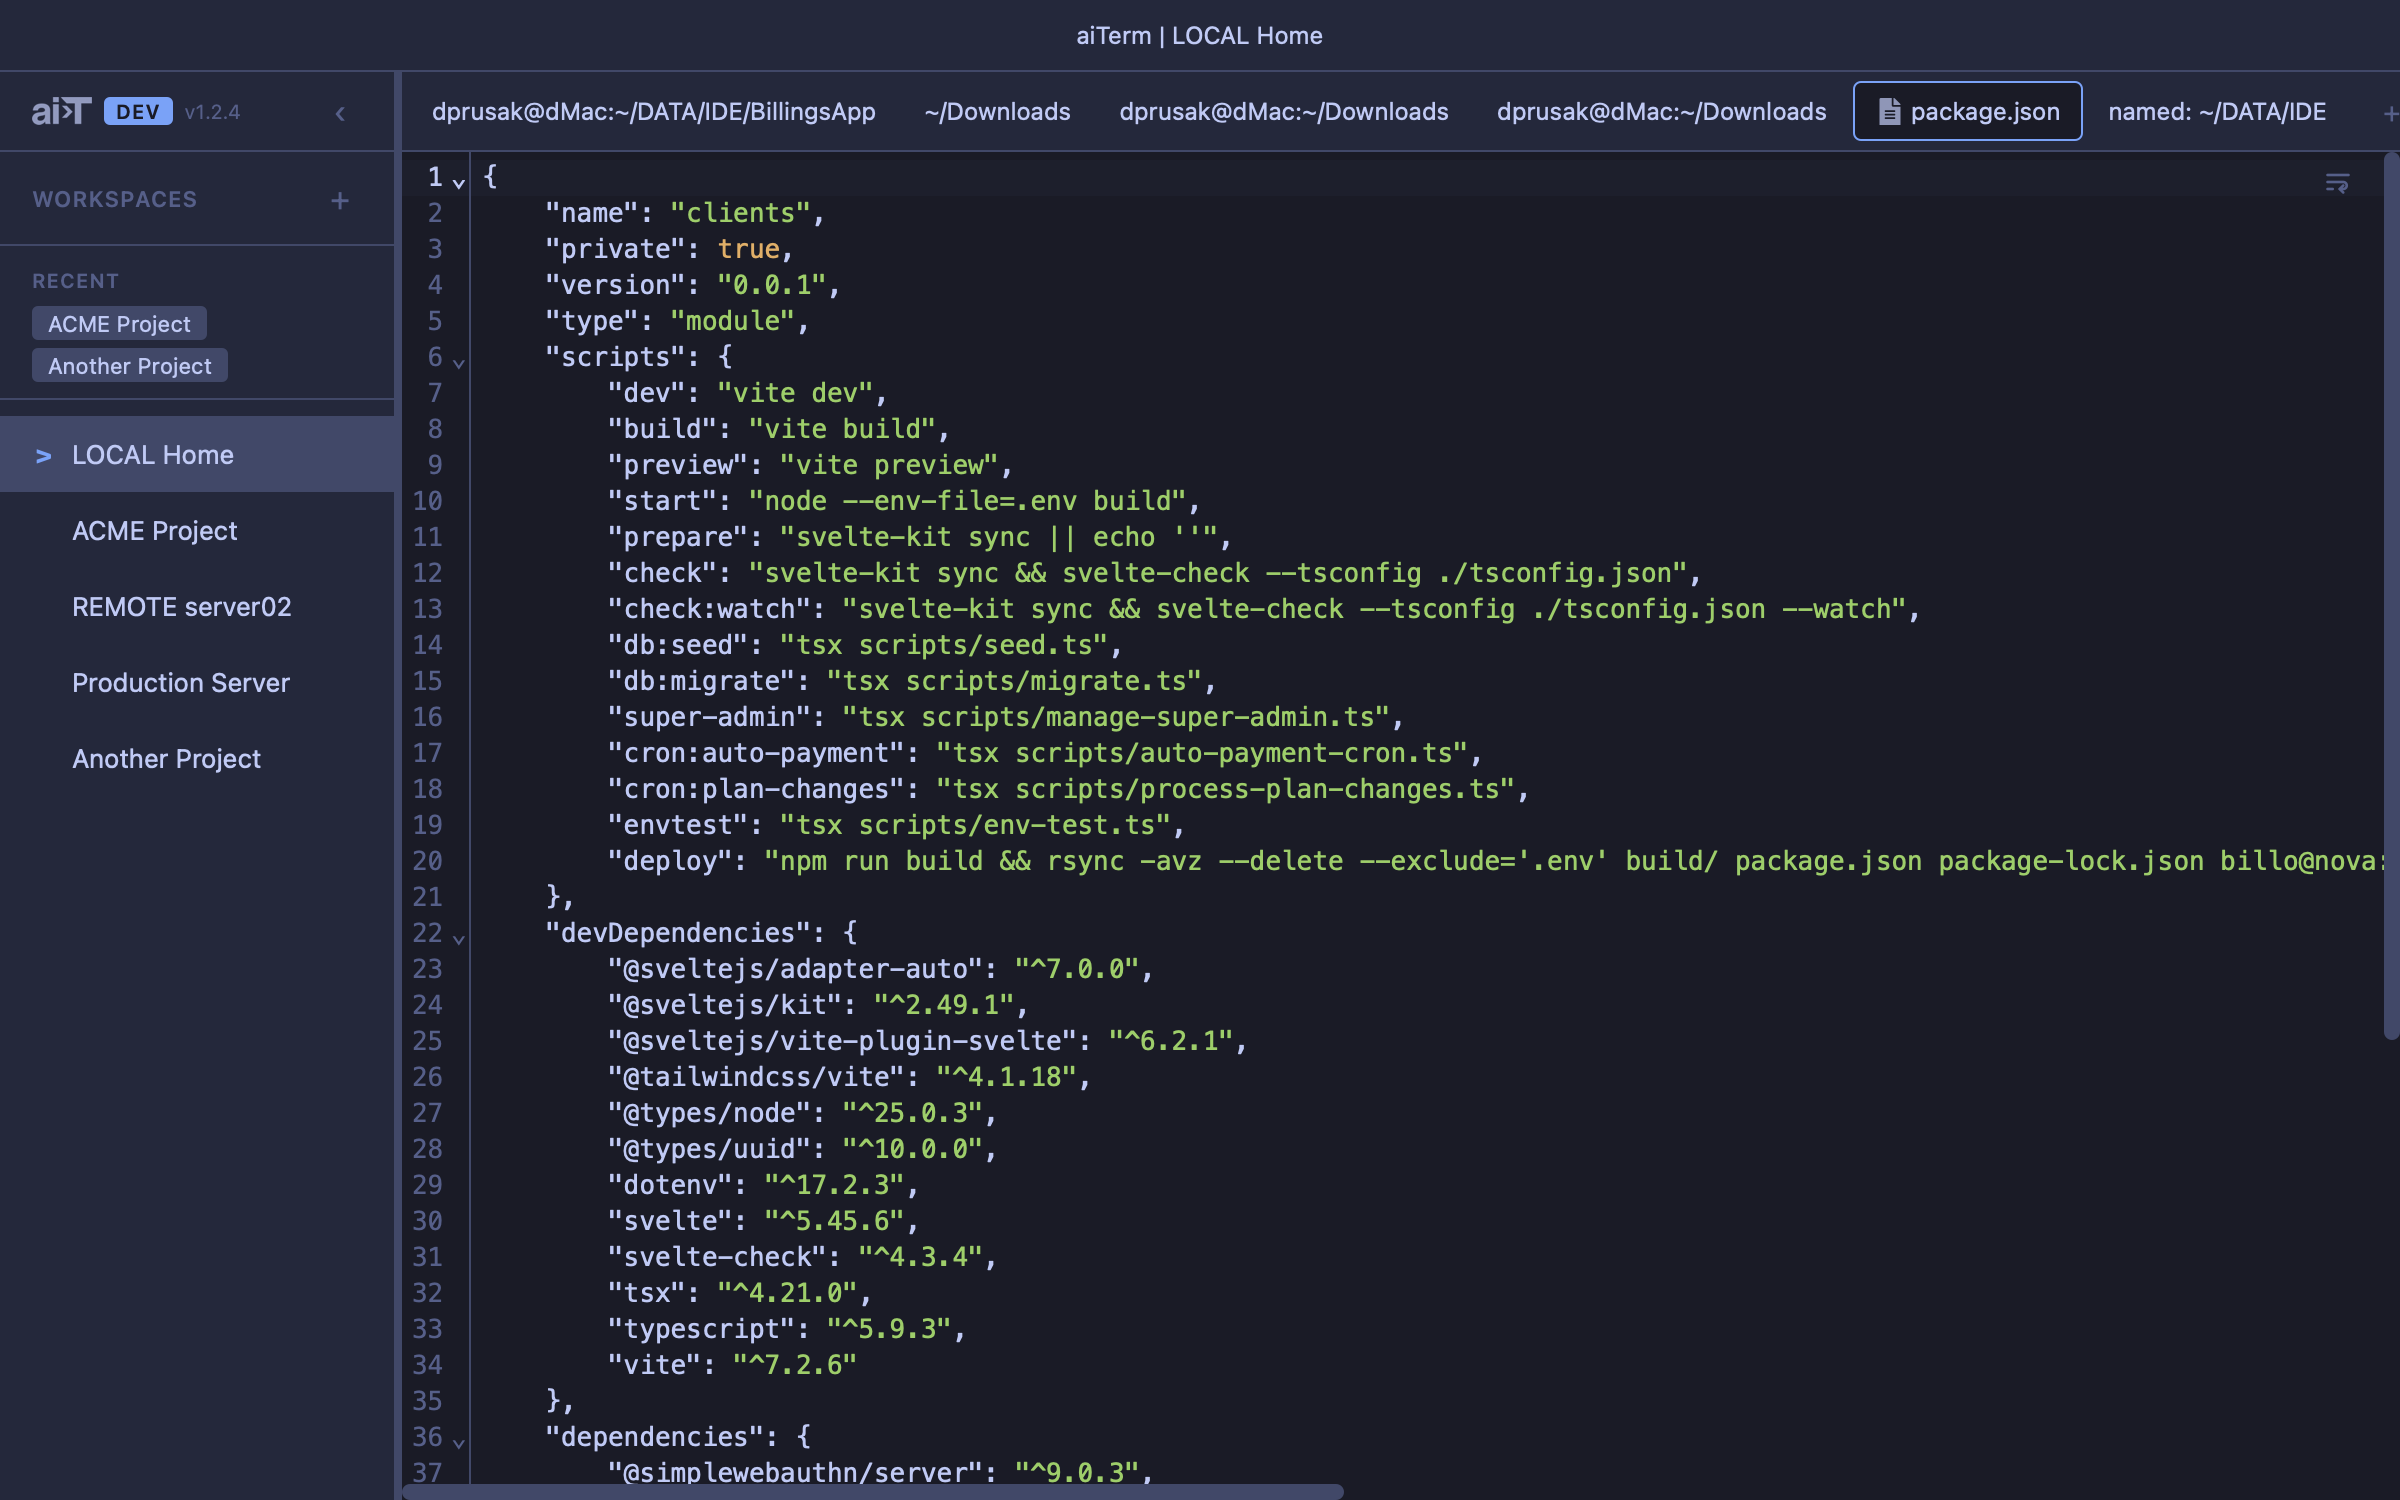Image resolution: width=2400 pixels, height=1500 pixels.
Task: Click the plus icon next to WORKSPACES
Action: [x=340, y=199]
